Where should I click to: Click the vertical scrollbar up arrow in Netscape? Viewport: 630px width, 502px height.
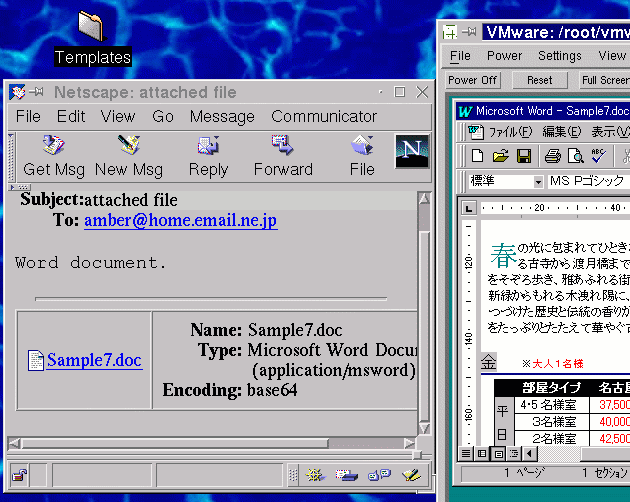coord(424,198)
